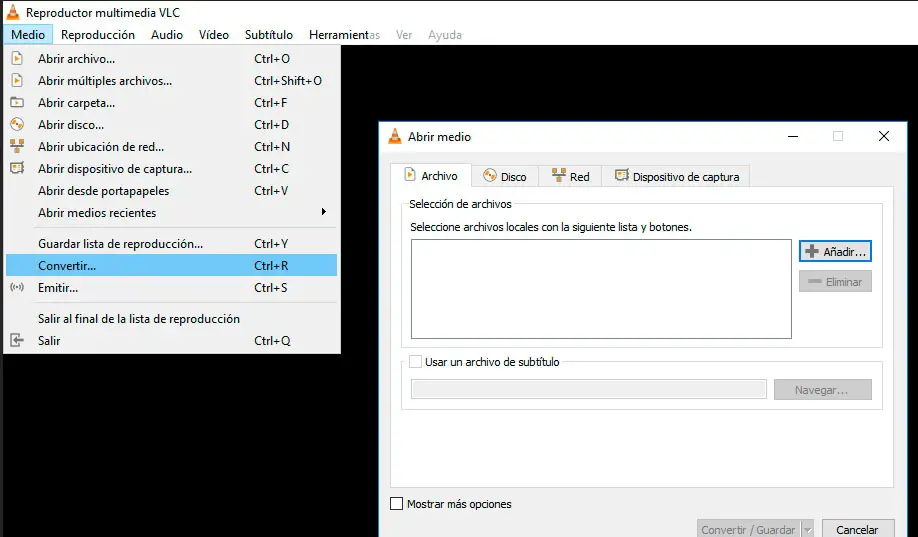Viewport: 918px width, 537px height.
Task: Open the Herramientas menu
Action: [x=344, y=35]
